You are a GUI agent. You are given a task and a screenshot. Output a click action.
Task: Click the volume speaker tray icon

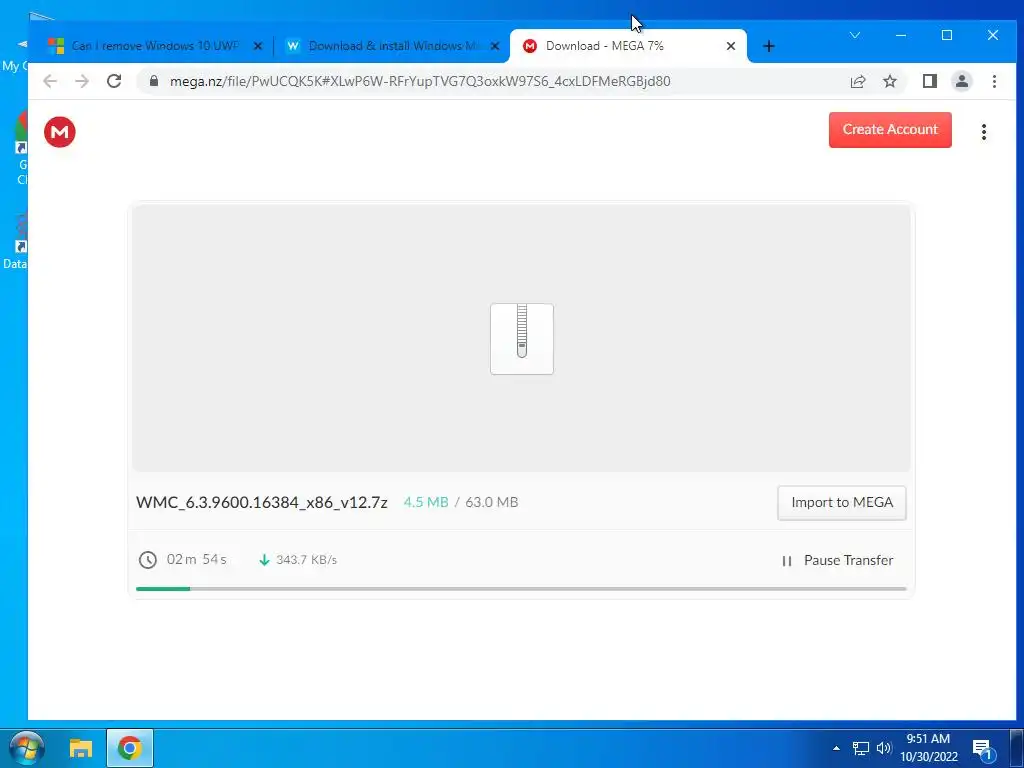pos(884,748)
